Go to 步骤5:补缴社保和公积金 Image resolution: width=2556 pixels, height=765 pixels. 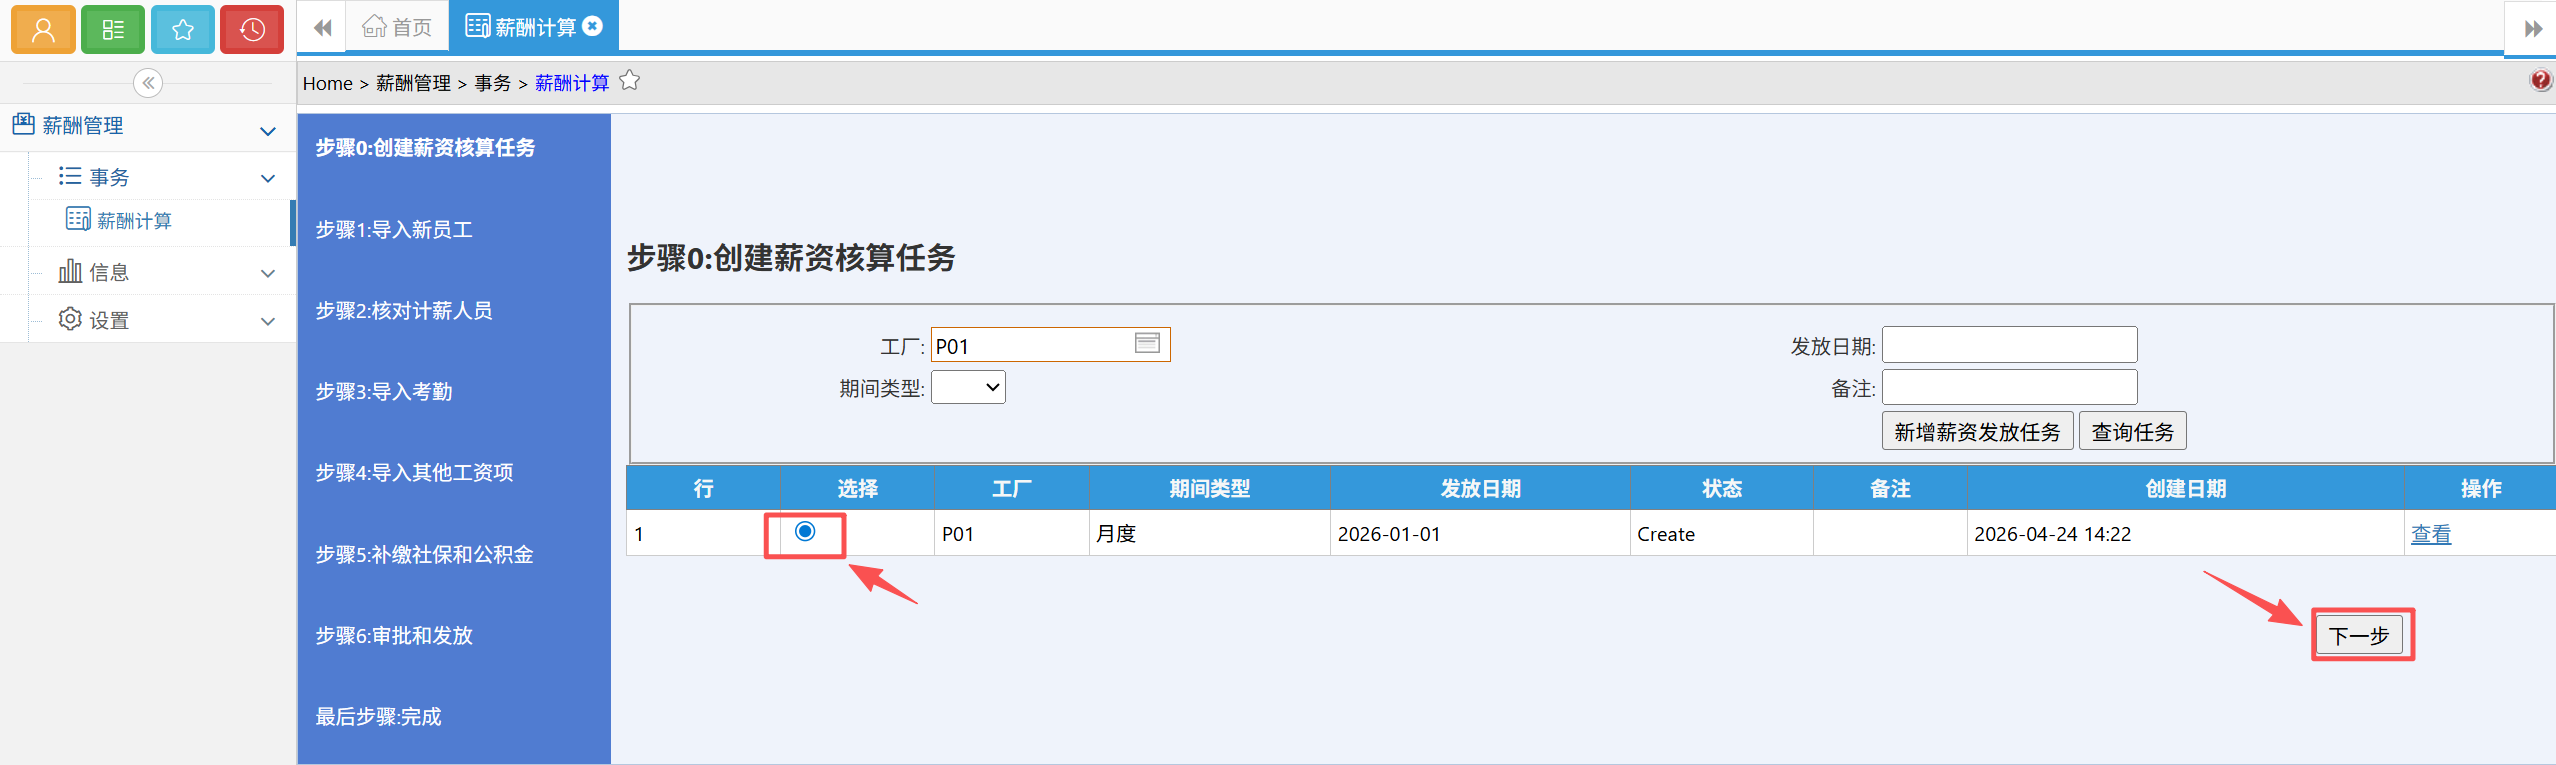(424, 555)
